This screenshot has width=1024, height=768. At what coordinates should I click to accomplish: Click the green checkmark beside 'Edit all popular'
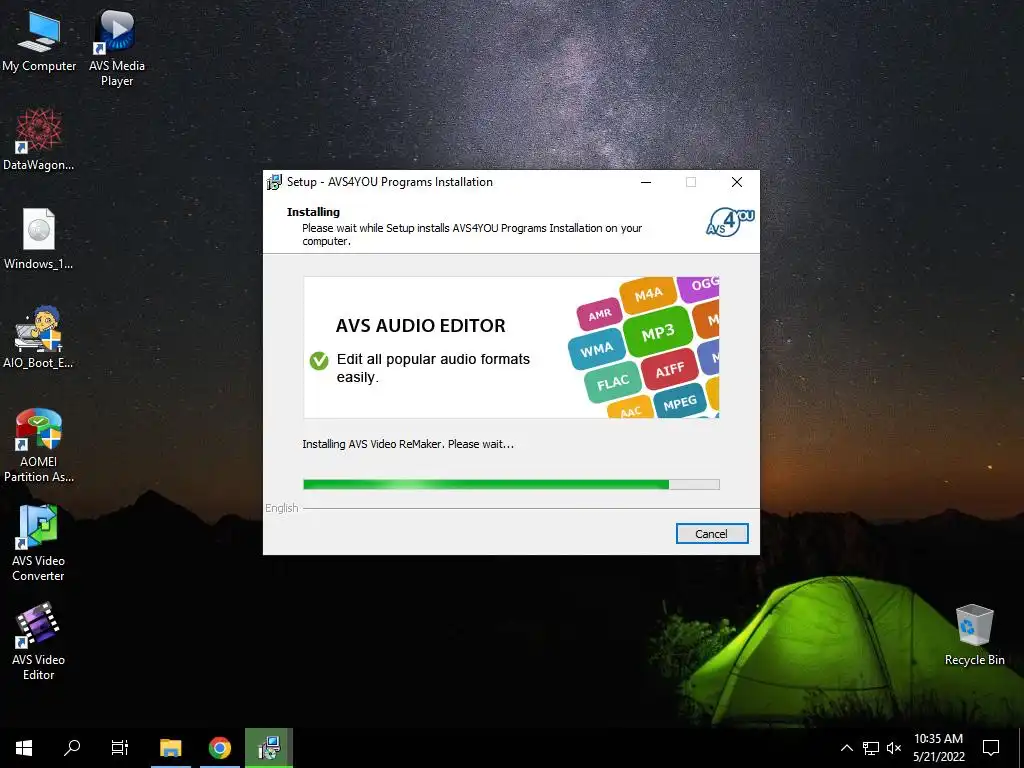(x=319, y=360)
